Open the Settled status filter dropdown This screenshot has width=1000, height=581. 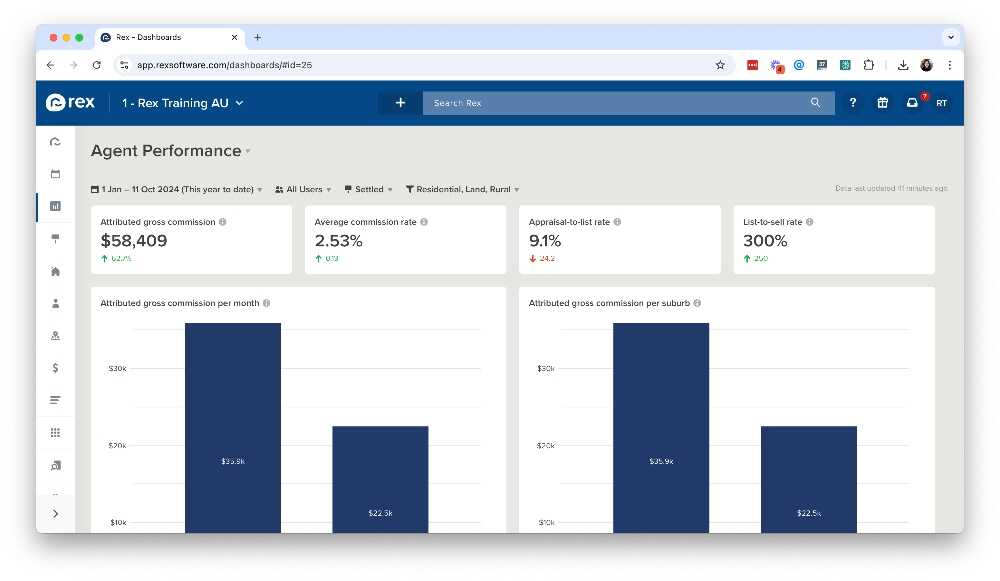[368, 189]
